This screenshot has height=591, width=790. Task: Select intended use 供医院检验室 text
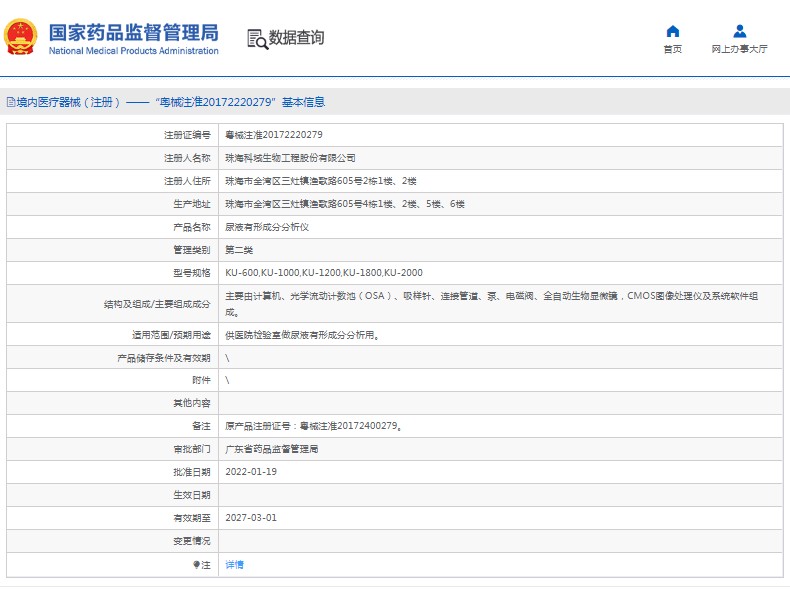tap(302, 335)
